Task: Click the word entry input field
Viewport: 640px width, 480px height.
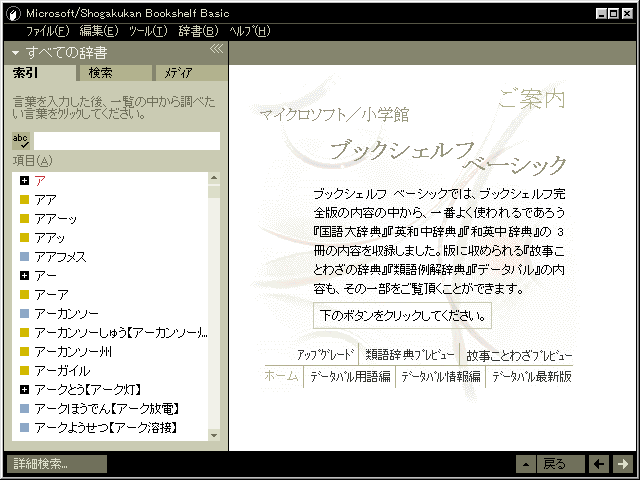Action: 127,141
